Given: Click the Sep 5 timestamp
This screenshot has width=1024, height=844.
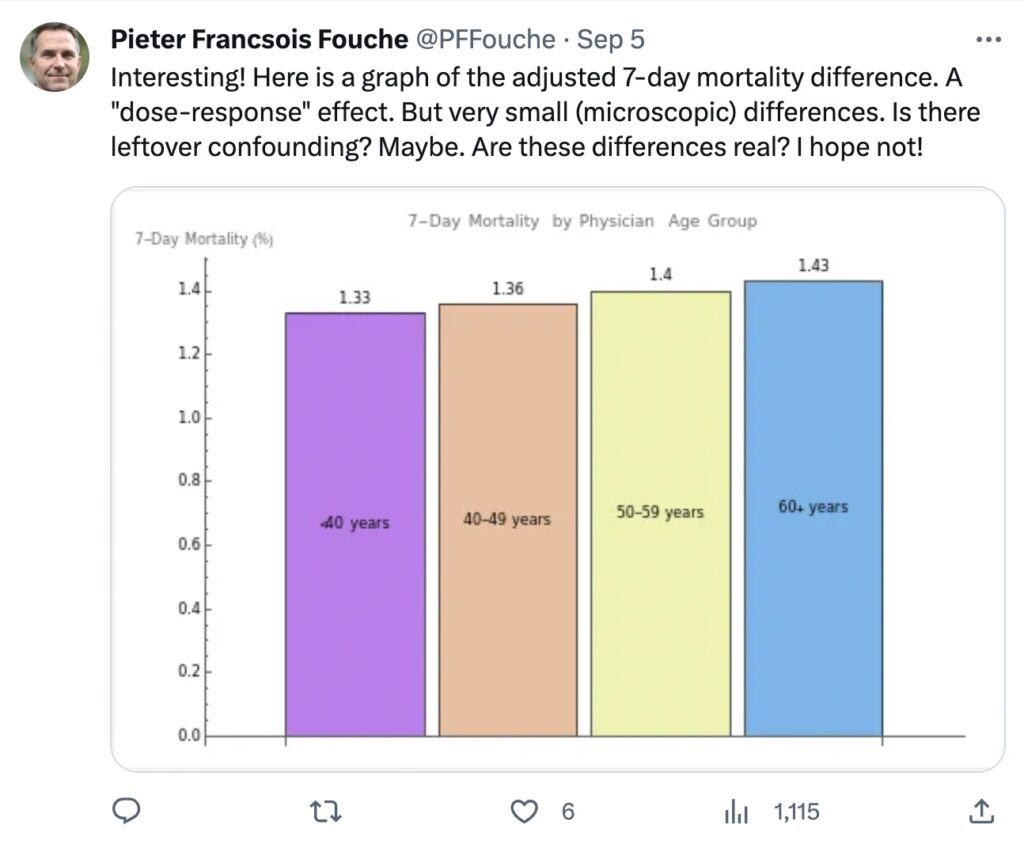Looking at the screenshot, I should tap(611, 40).
